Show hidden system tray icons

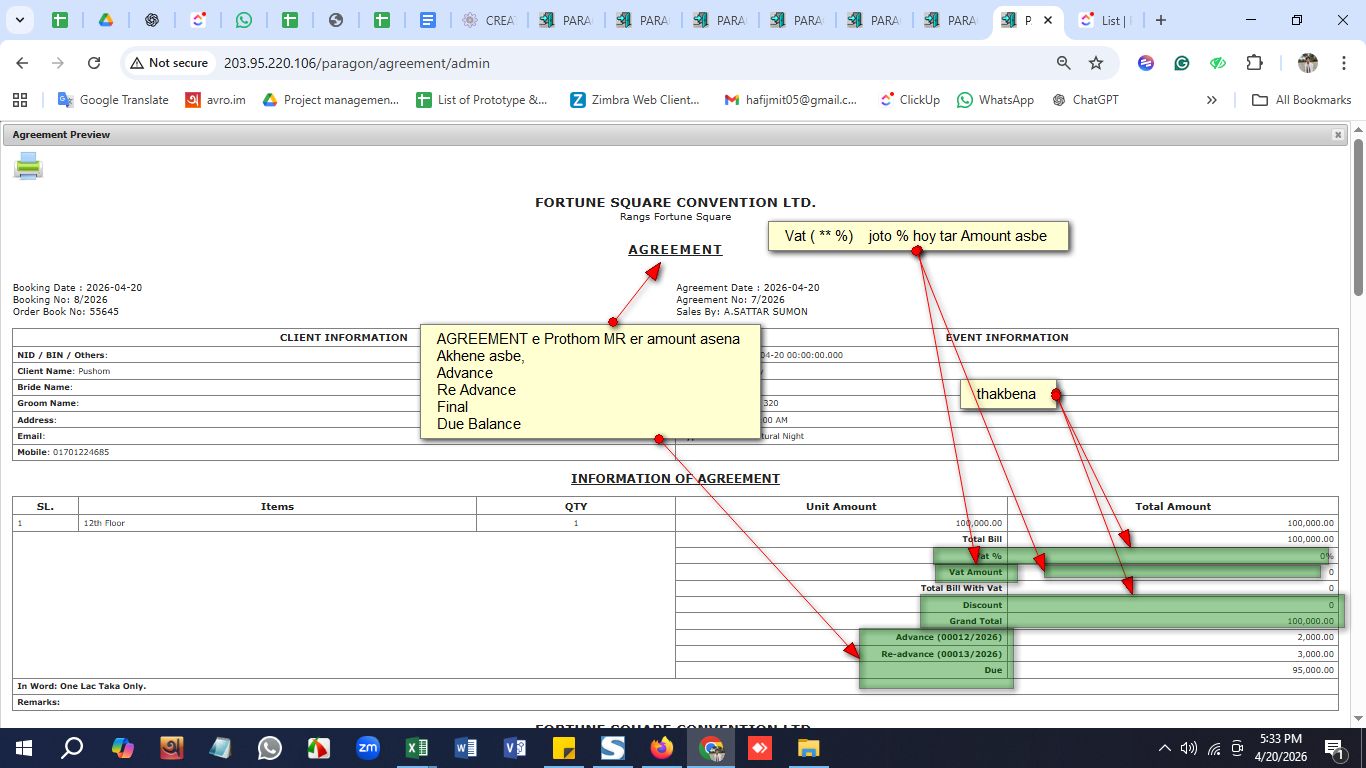1164,748
